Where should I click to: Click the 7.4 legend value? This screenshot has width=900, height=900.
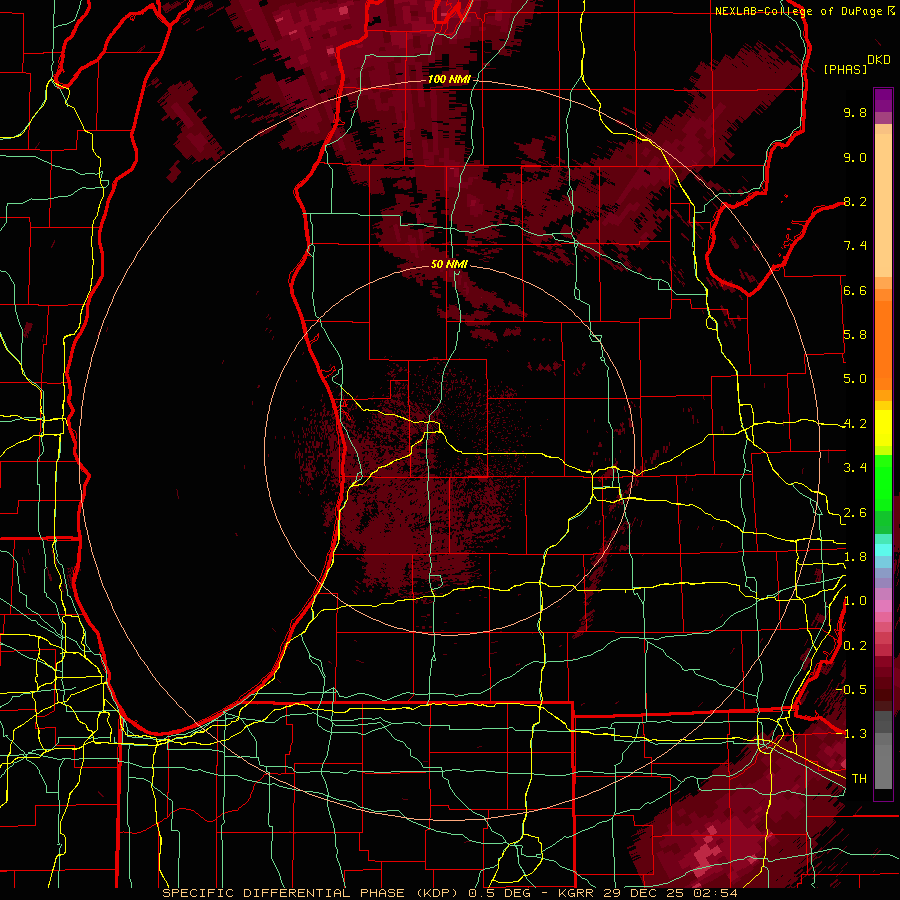pos(855,246)
